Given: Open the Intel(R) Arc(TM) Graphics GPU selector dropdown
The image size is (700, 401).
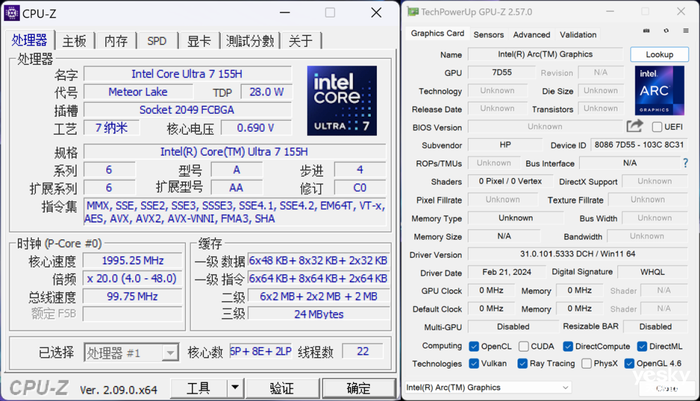Looking at the screenshot, I should point(488,388).
